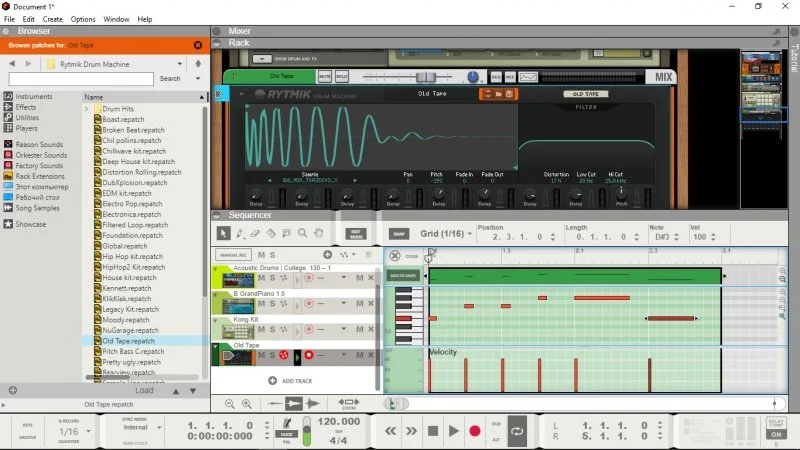This screenshot has width=800, height=450.
Task: Click the Multilanes button in edit view
Action: (403, 276)
